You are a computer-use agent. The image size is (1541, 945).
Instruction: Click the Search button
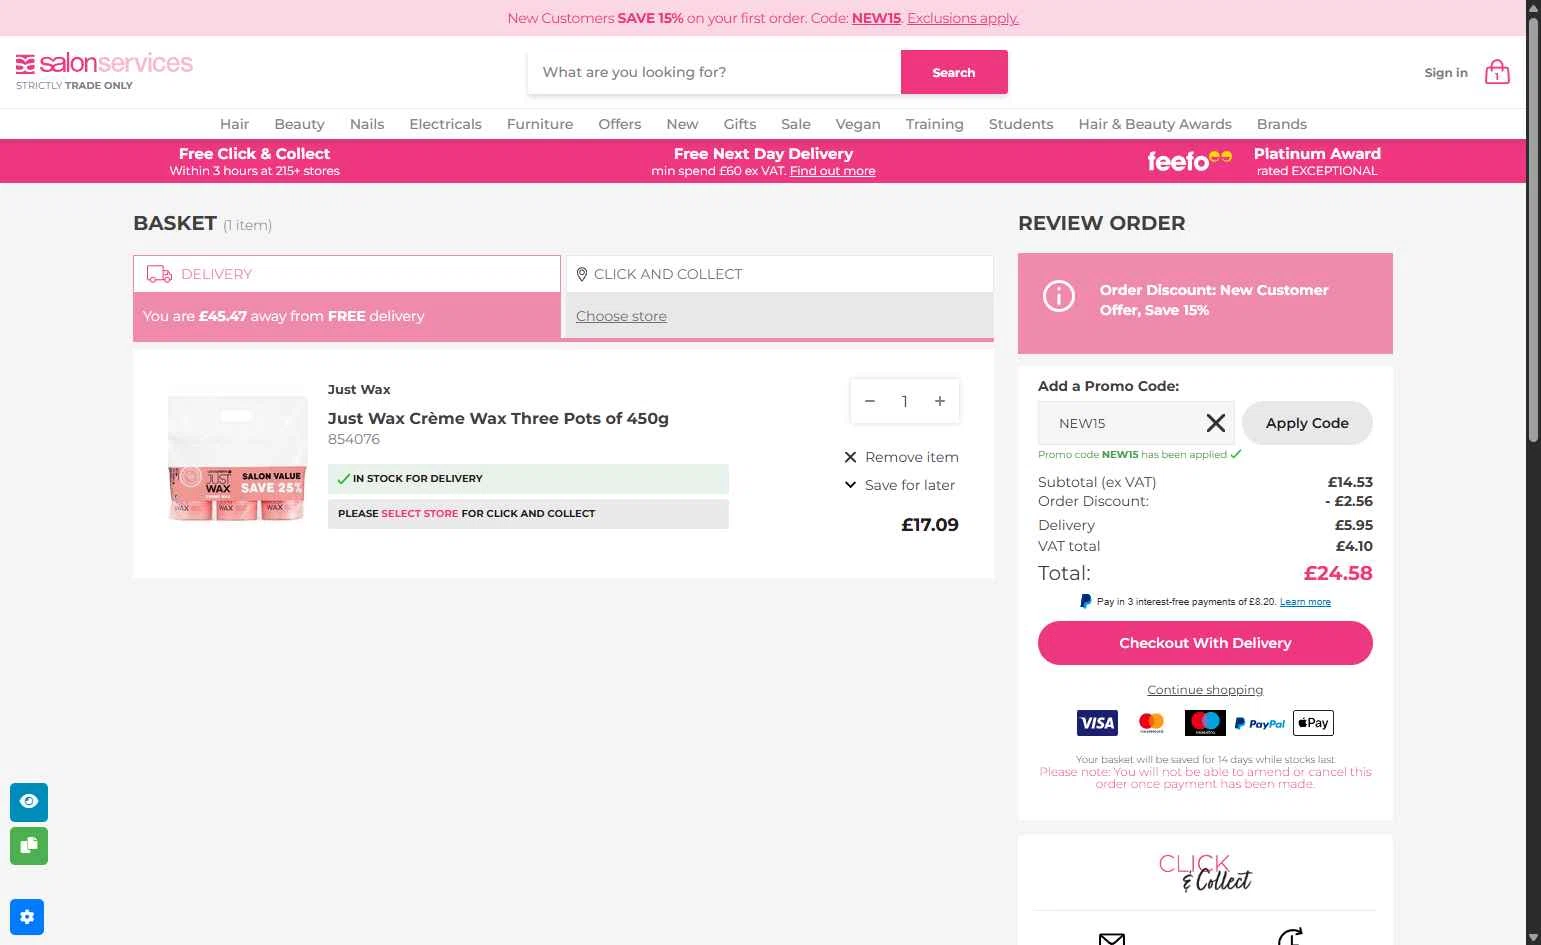pyautogui.click(x=954, y=72)
